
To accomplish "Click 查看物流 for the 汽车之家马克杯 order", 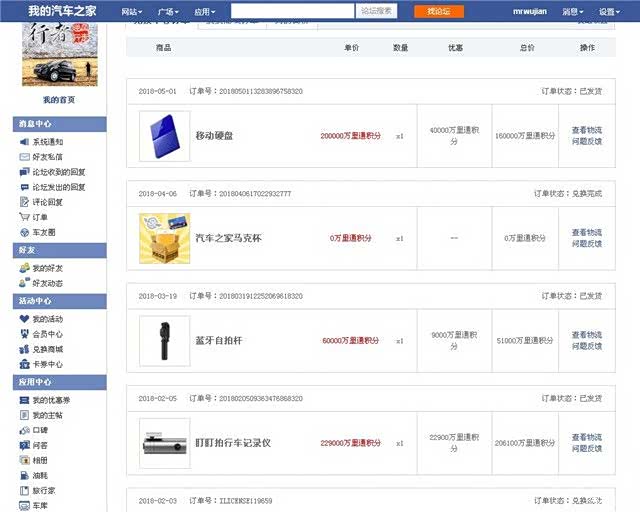I will (587, 232).
